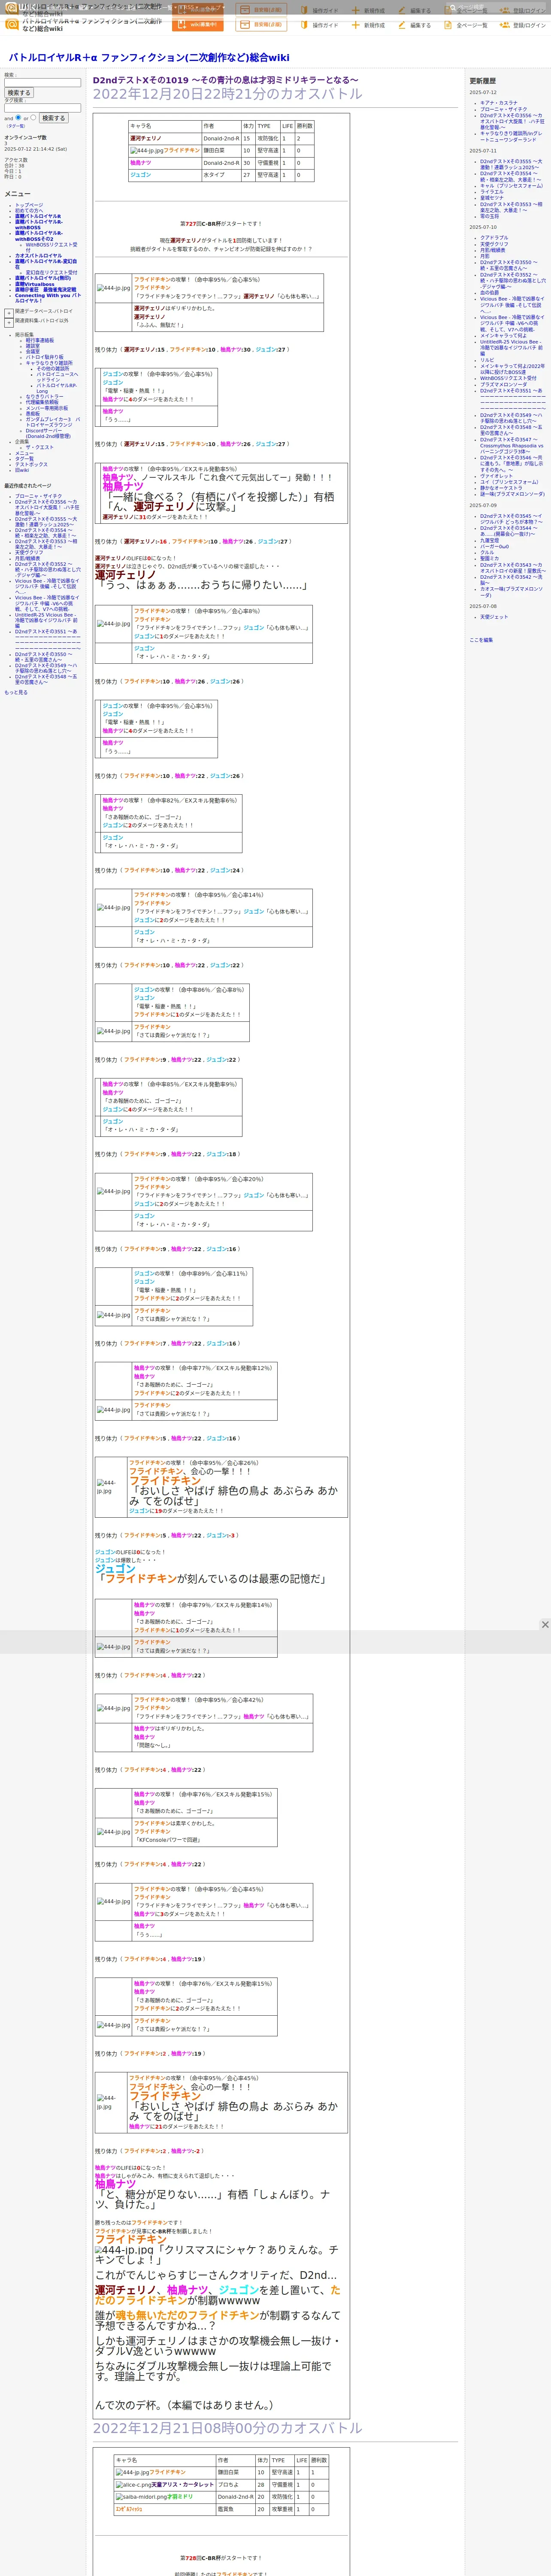The image size is (551, 2576).
Task: Close the banner overlay with the × button
Action: (544, 1625)
